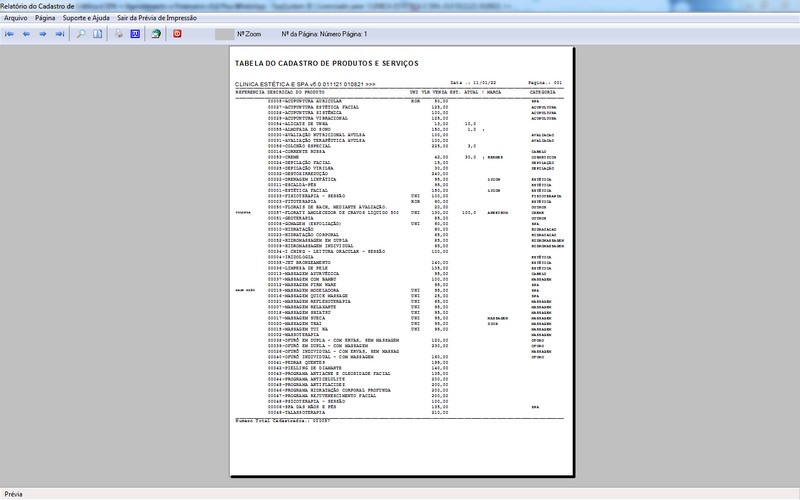Screen dimensions: 800x500
Task: Click the Nº Zoom label
Action: pos(249,34)
